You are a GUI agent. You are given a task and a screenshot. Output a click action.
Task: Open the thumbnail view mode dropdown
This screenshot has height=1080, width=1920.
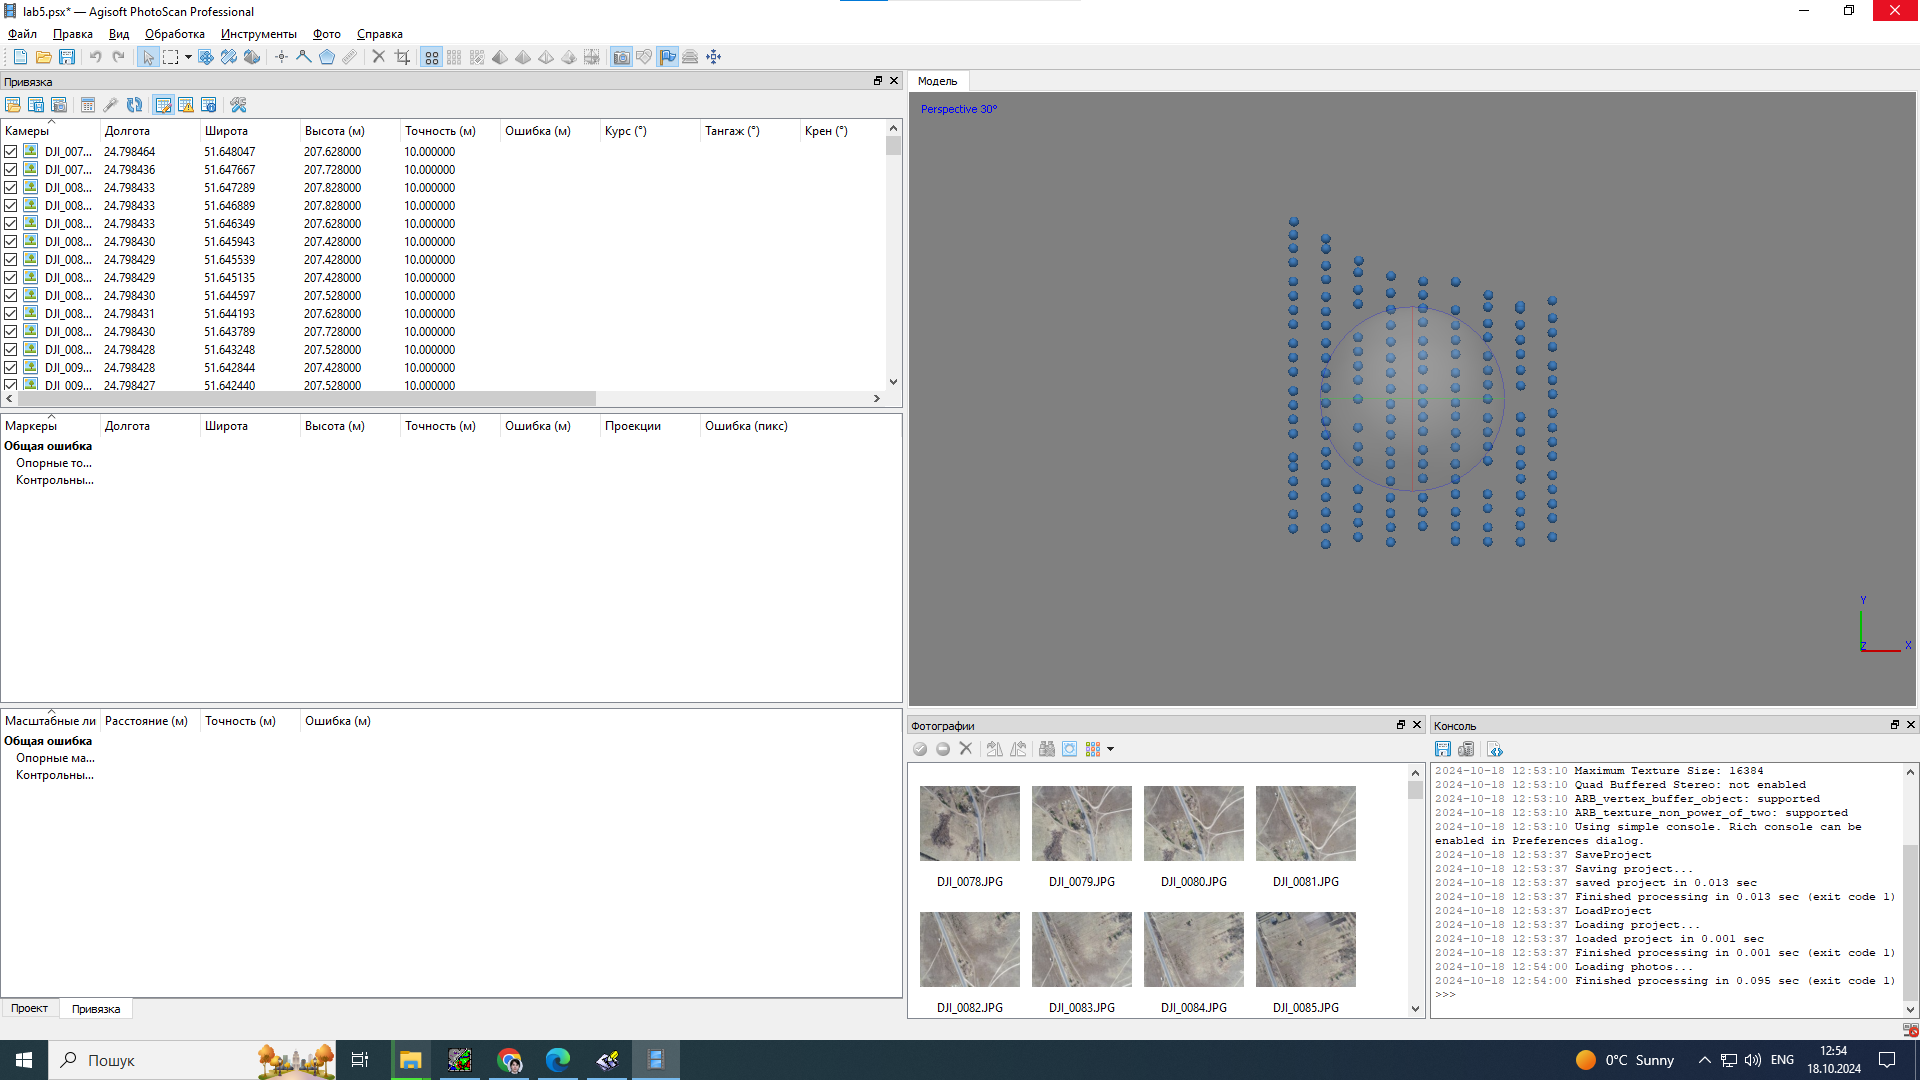click(x=1110, y=749)
